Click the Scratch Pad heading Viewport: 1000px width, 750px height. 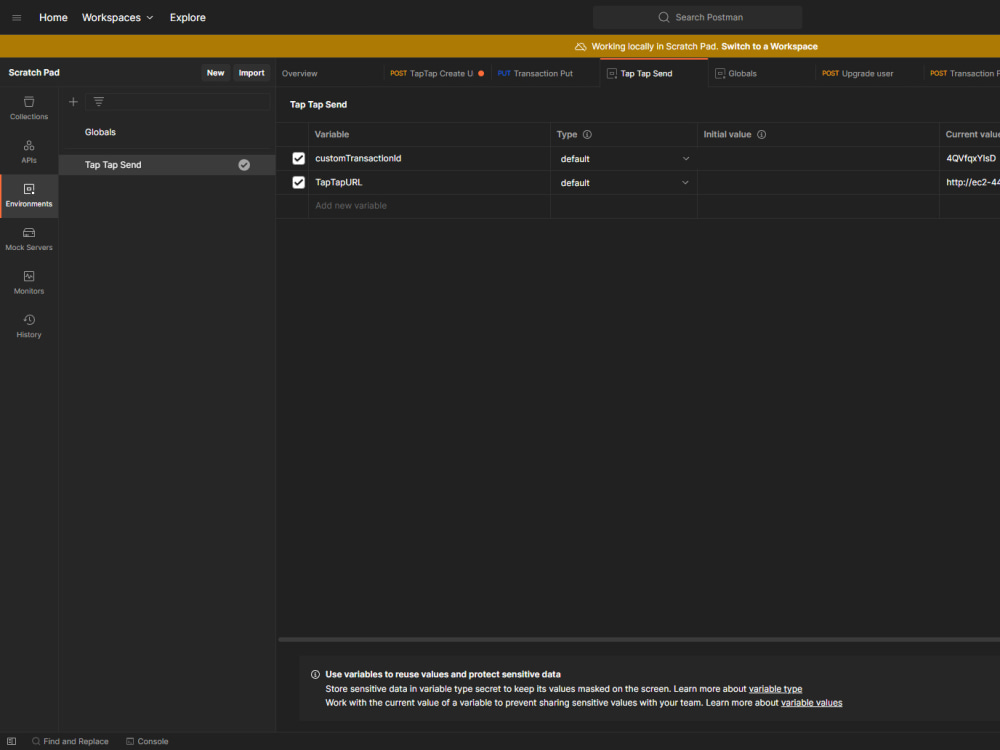34,73
